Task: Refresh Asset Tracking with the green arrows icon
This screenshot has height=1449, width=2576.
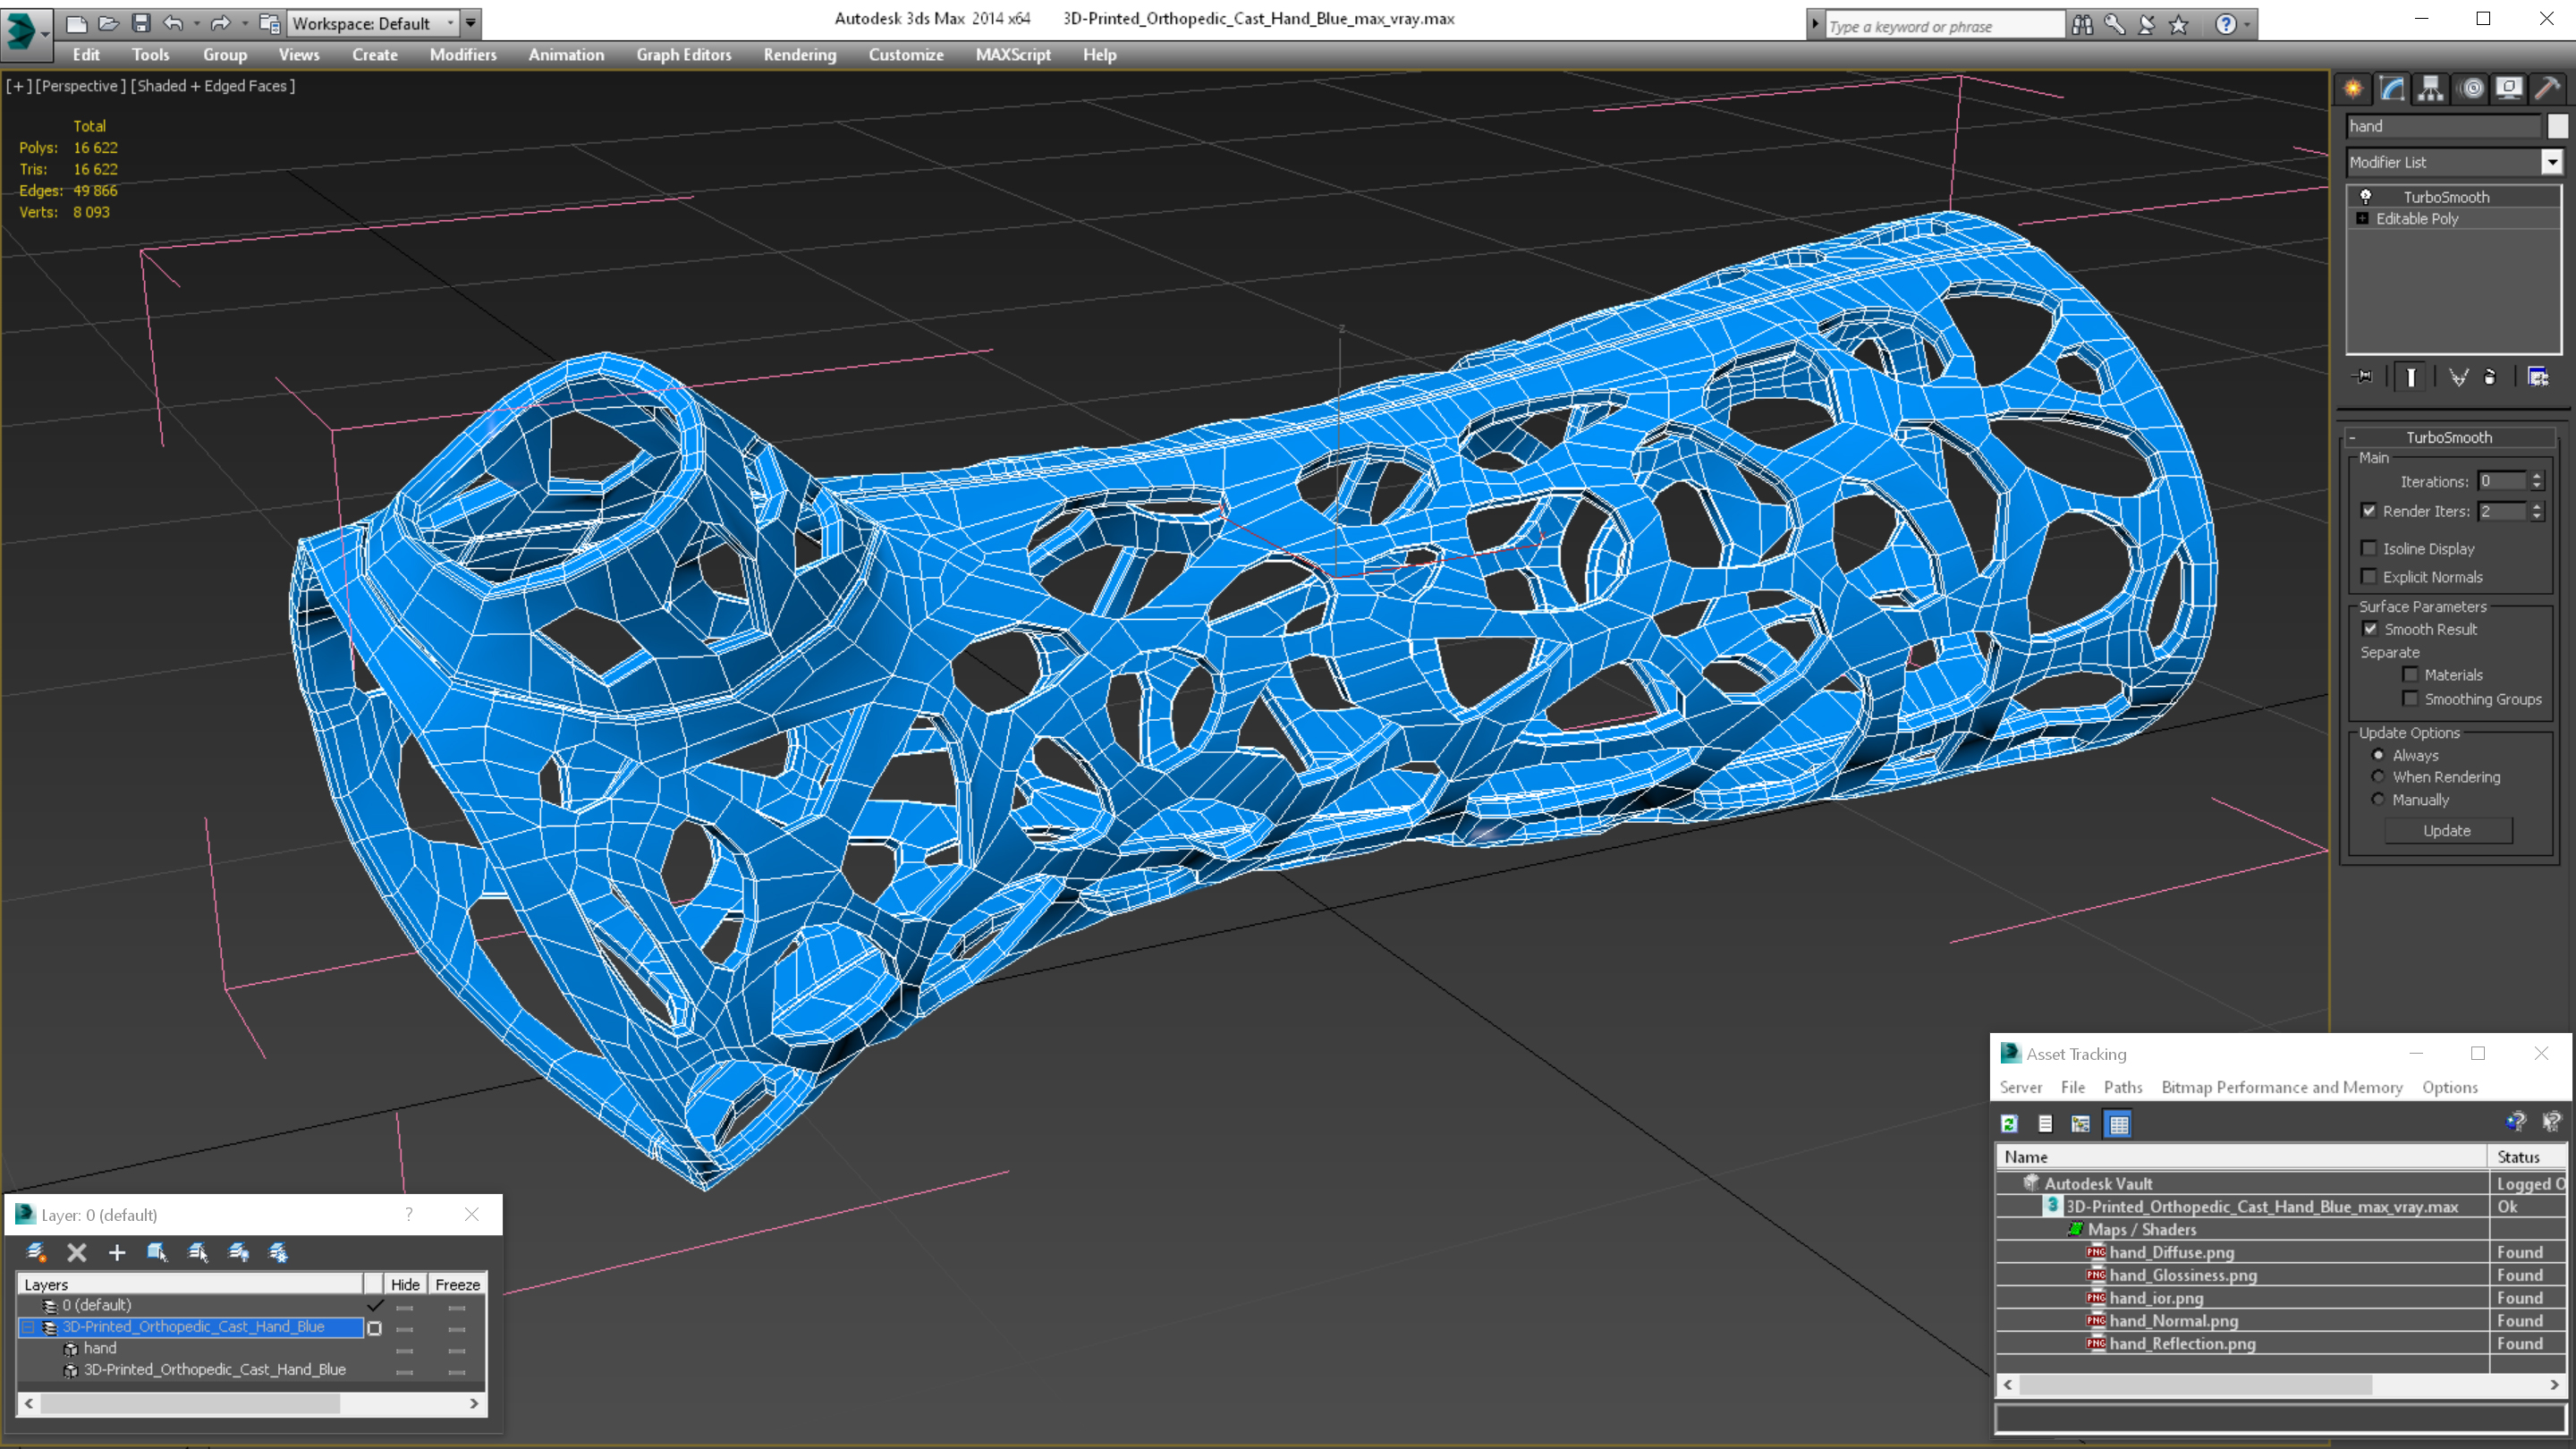Action: point(2010,1124)
